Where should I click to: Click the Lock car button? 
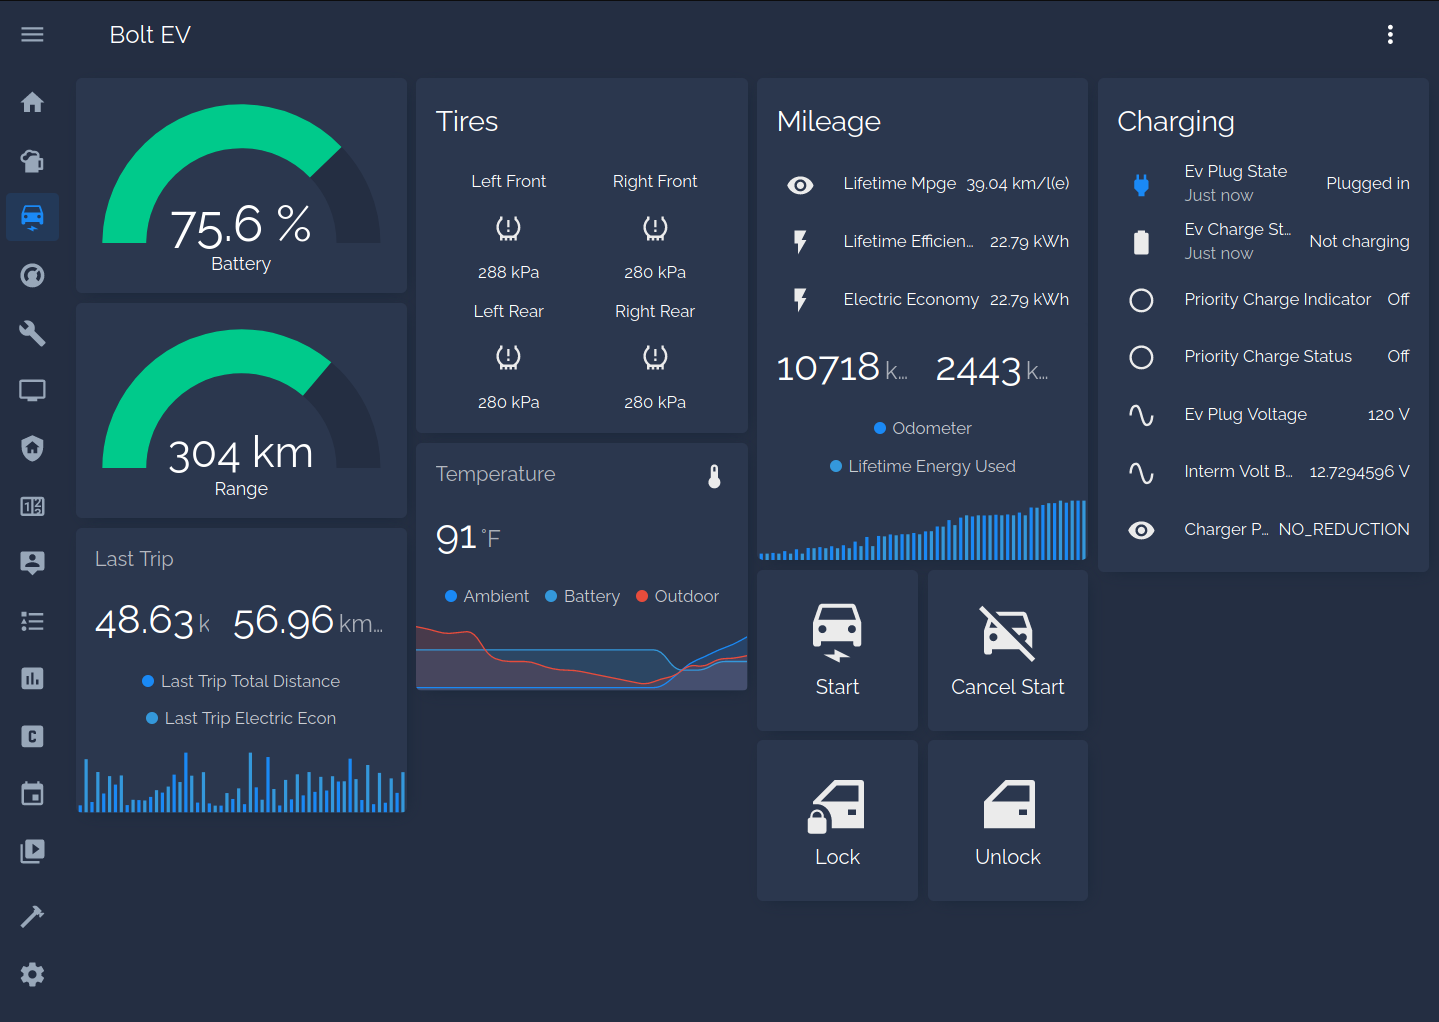[x=837, y=821]
